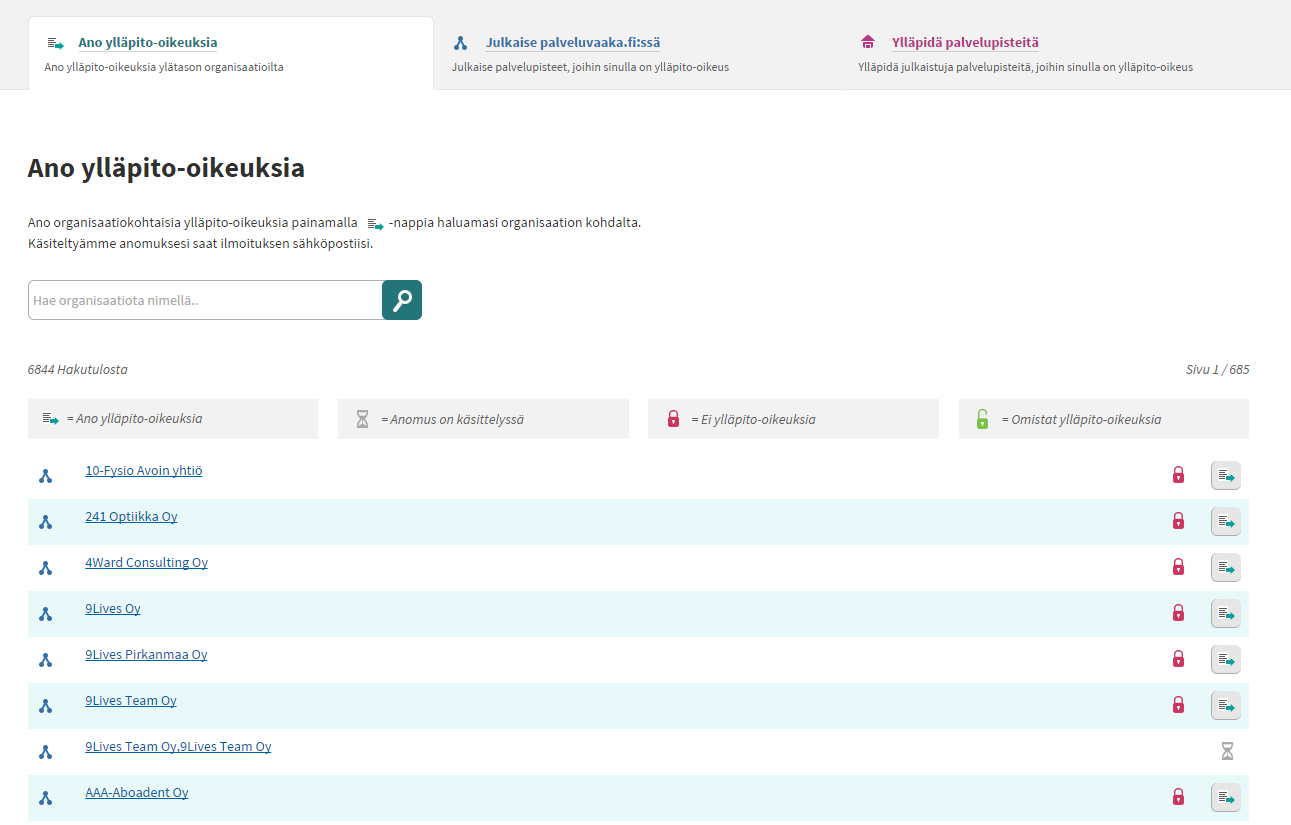
Task: Open the 9Lives Oy link
Action: [113, 608]
